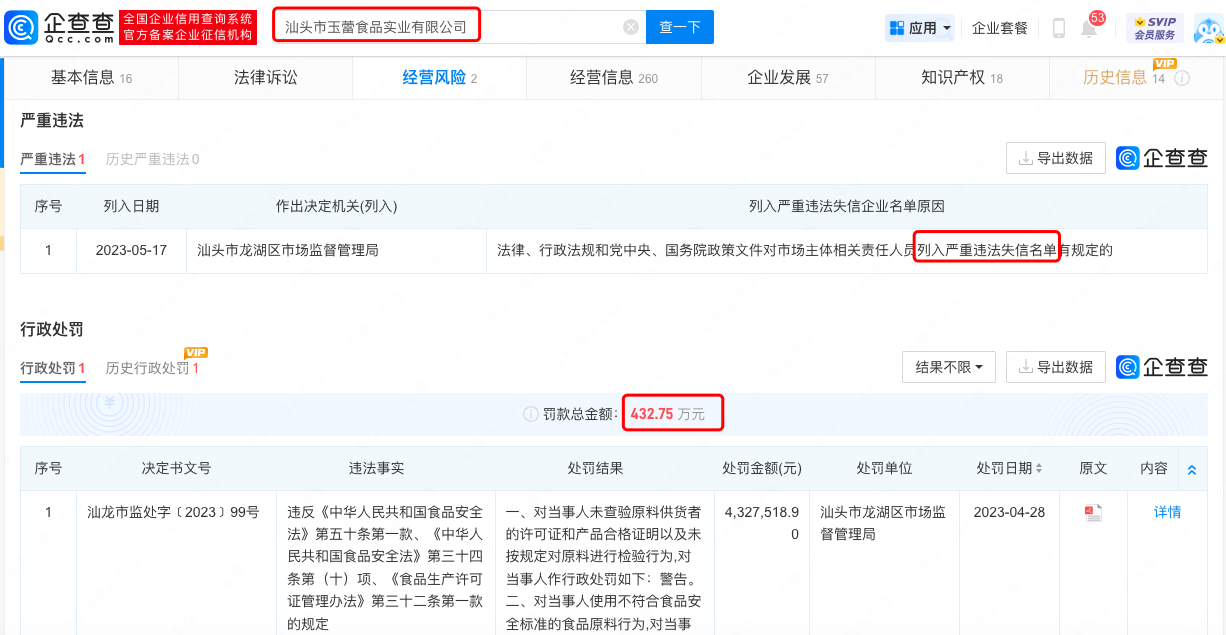Open the 结果不限 filter dropdown
Viewport: 1226px width, 635px height.
(x=949, y=367)
